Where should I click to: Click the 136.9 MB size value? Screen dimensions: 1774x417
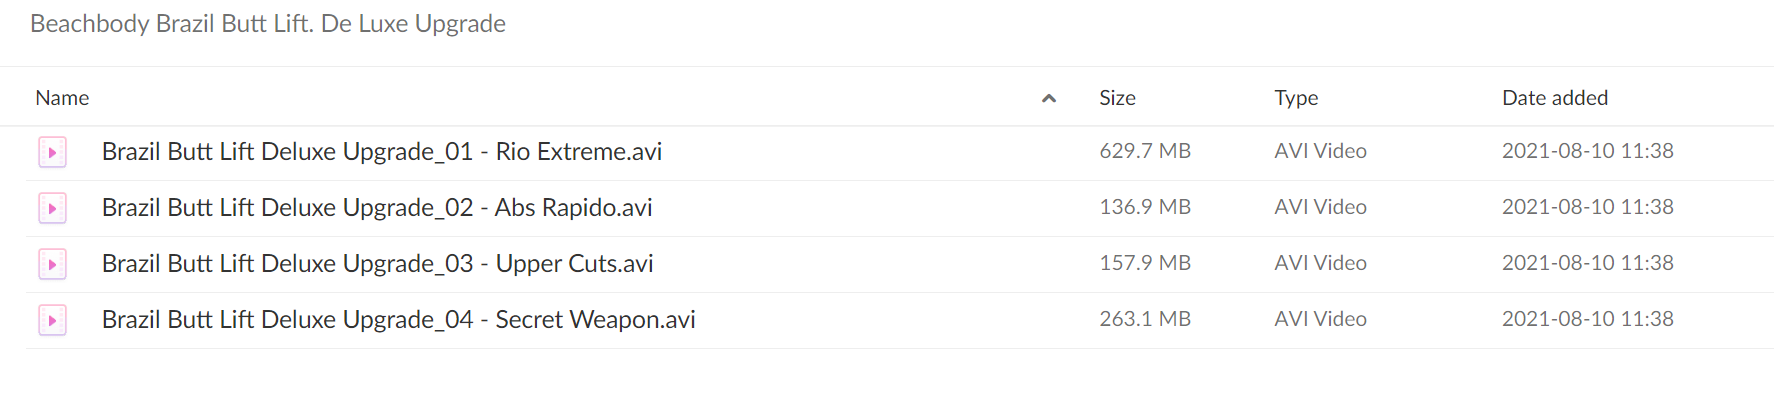pos(1145,207)
